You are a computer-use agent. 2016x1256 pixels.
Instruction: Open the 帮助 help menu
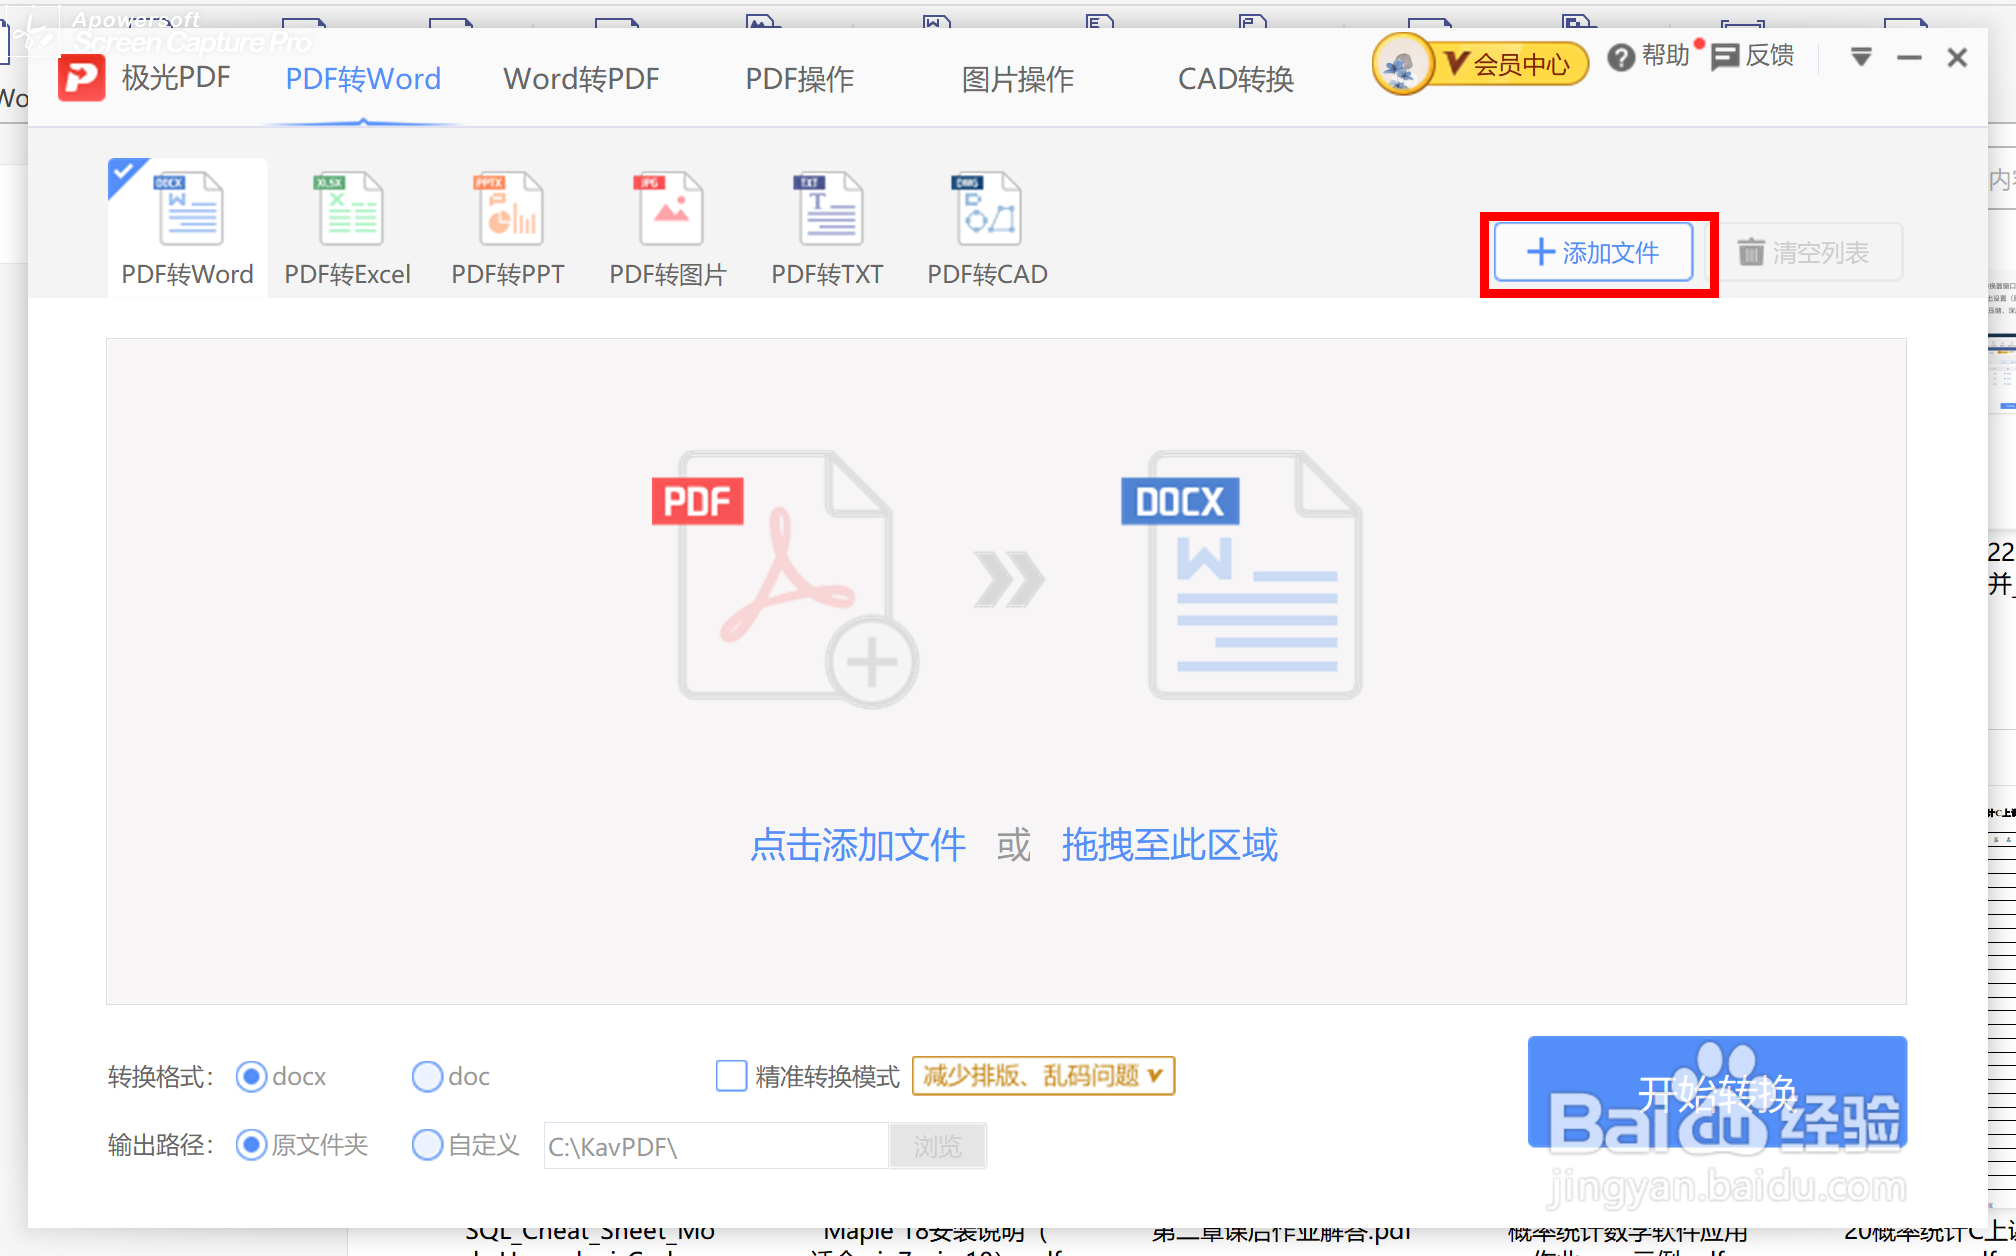(x=1648, y=57)
